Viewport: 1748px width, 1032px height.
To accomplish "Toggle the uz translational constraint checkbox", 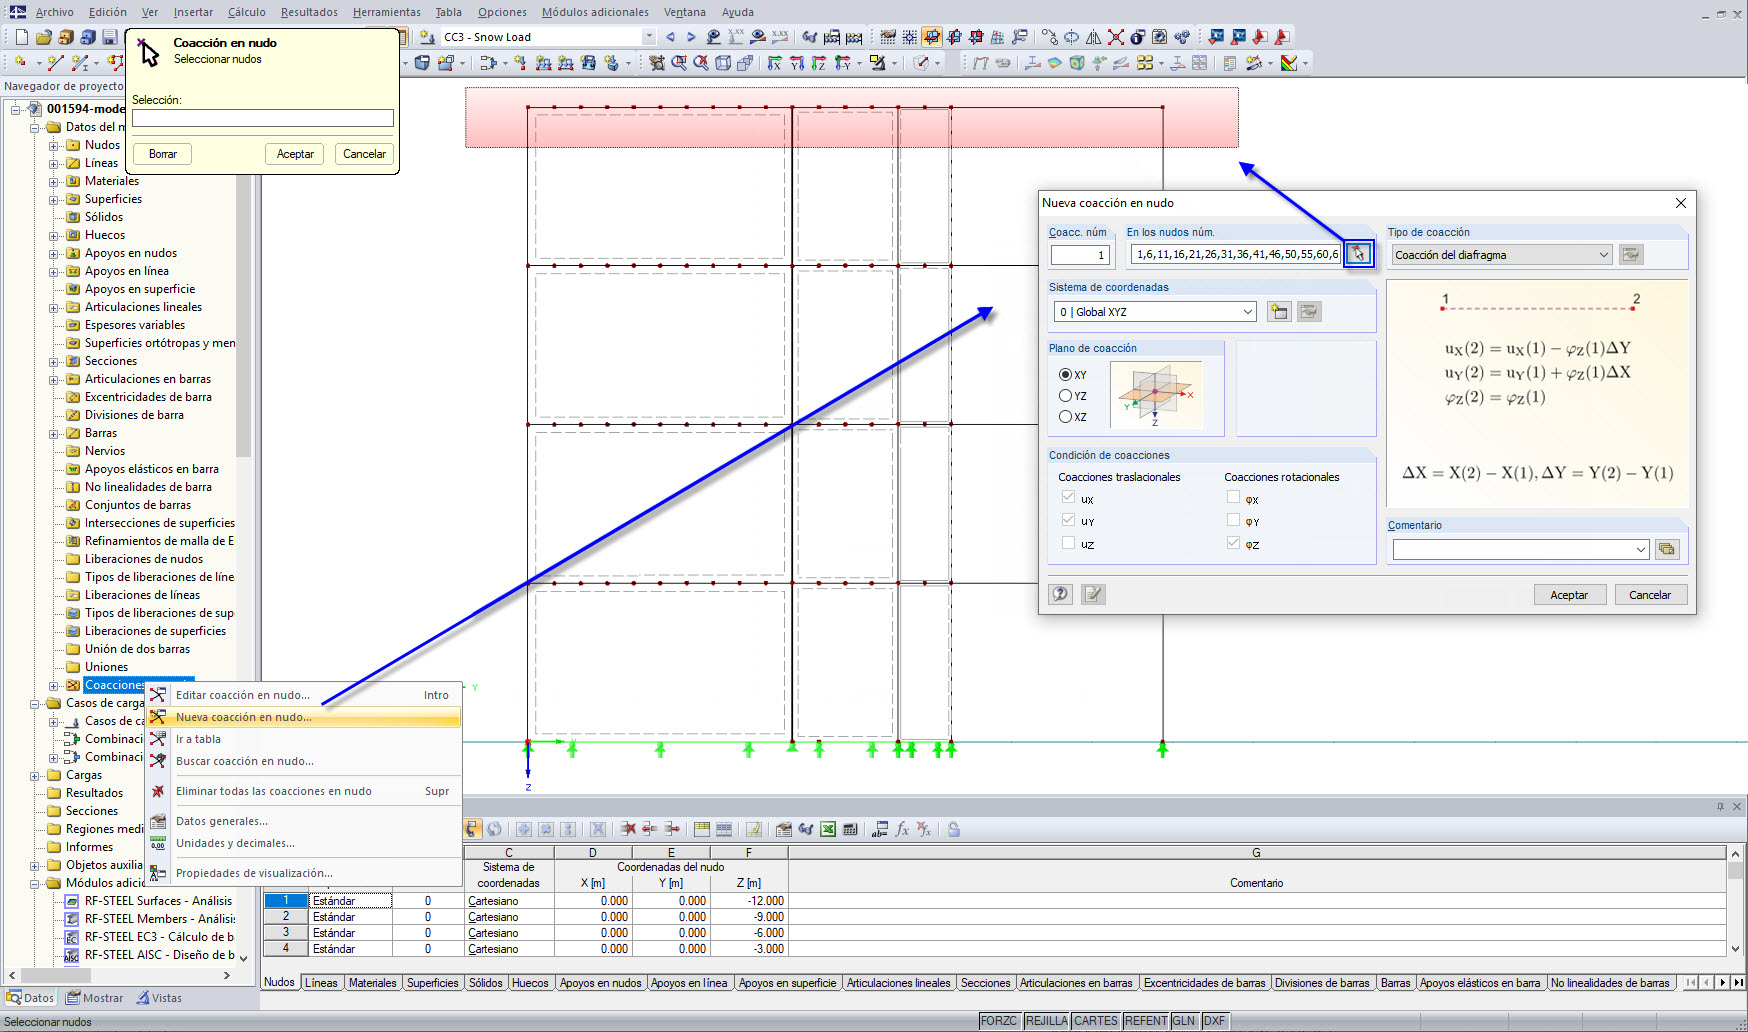I will click(1068, 543).
